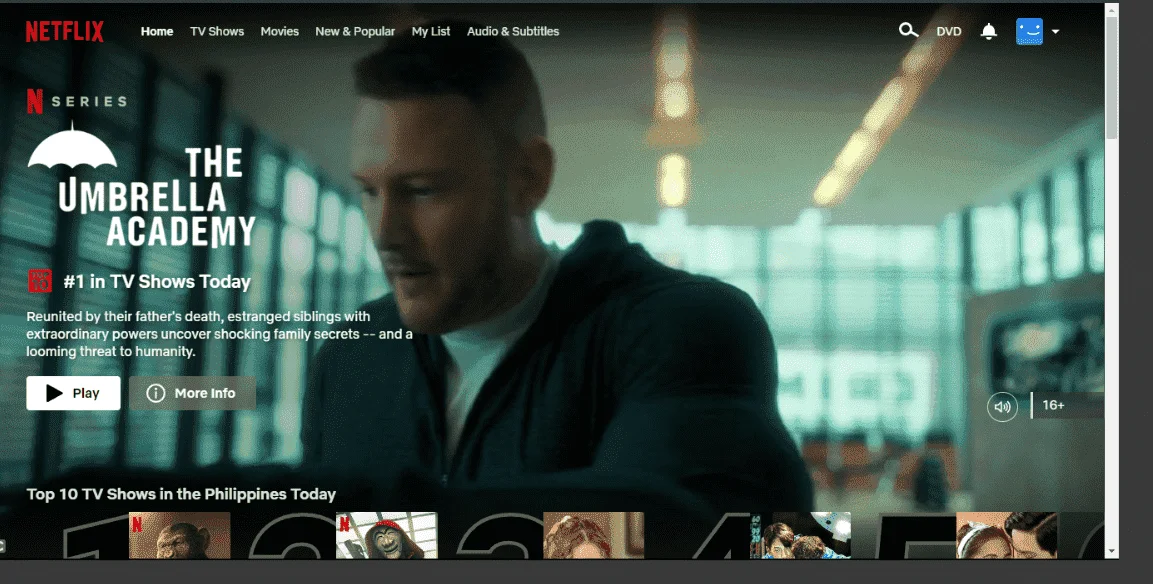
Task: Click the '#1 in TV Shows Today' text
Action: click(x=157, y=282)
